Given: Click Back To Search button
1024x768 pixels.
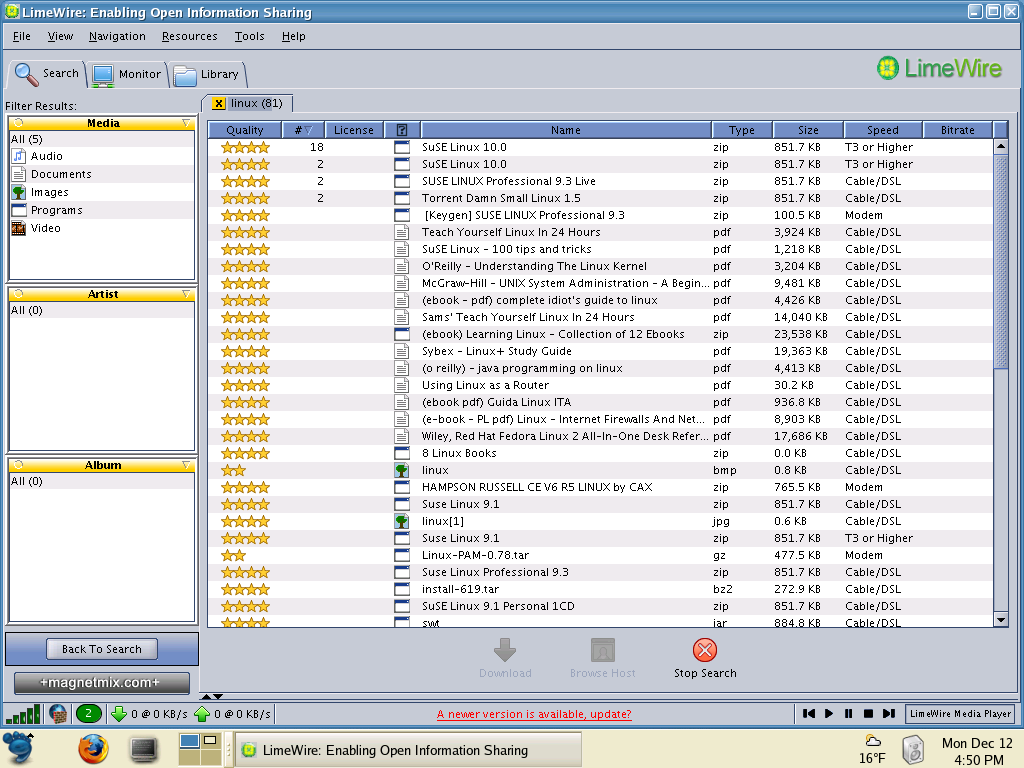Looking at the screenshot, I should coord(102,649).
